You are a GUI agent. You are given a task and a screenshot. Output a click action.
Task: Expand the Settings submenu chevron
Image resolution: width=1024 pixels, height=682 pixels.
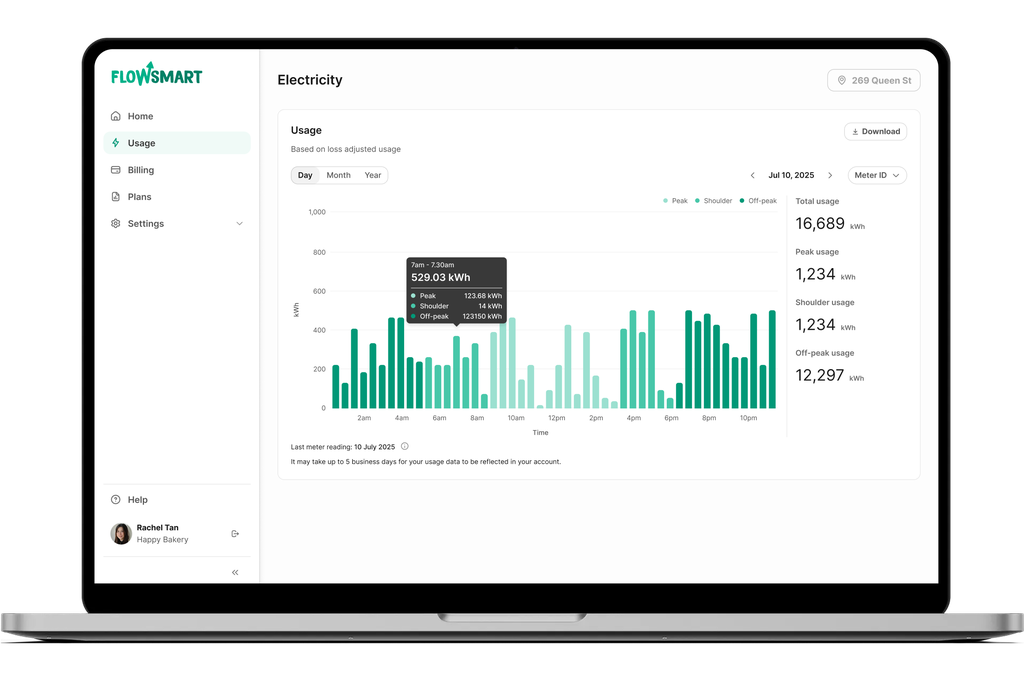coord(239,224)
